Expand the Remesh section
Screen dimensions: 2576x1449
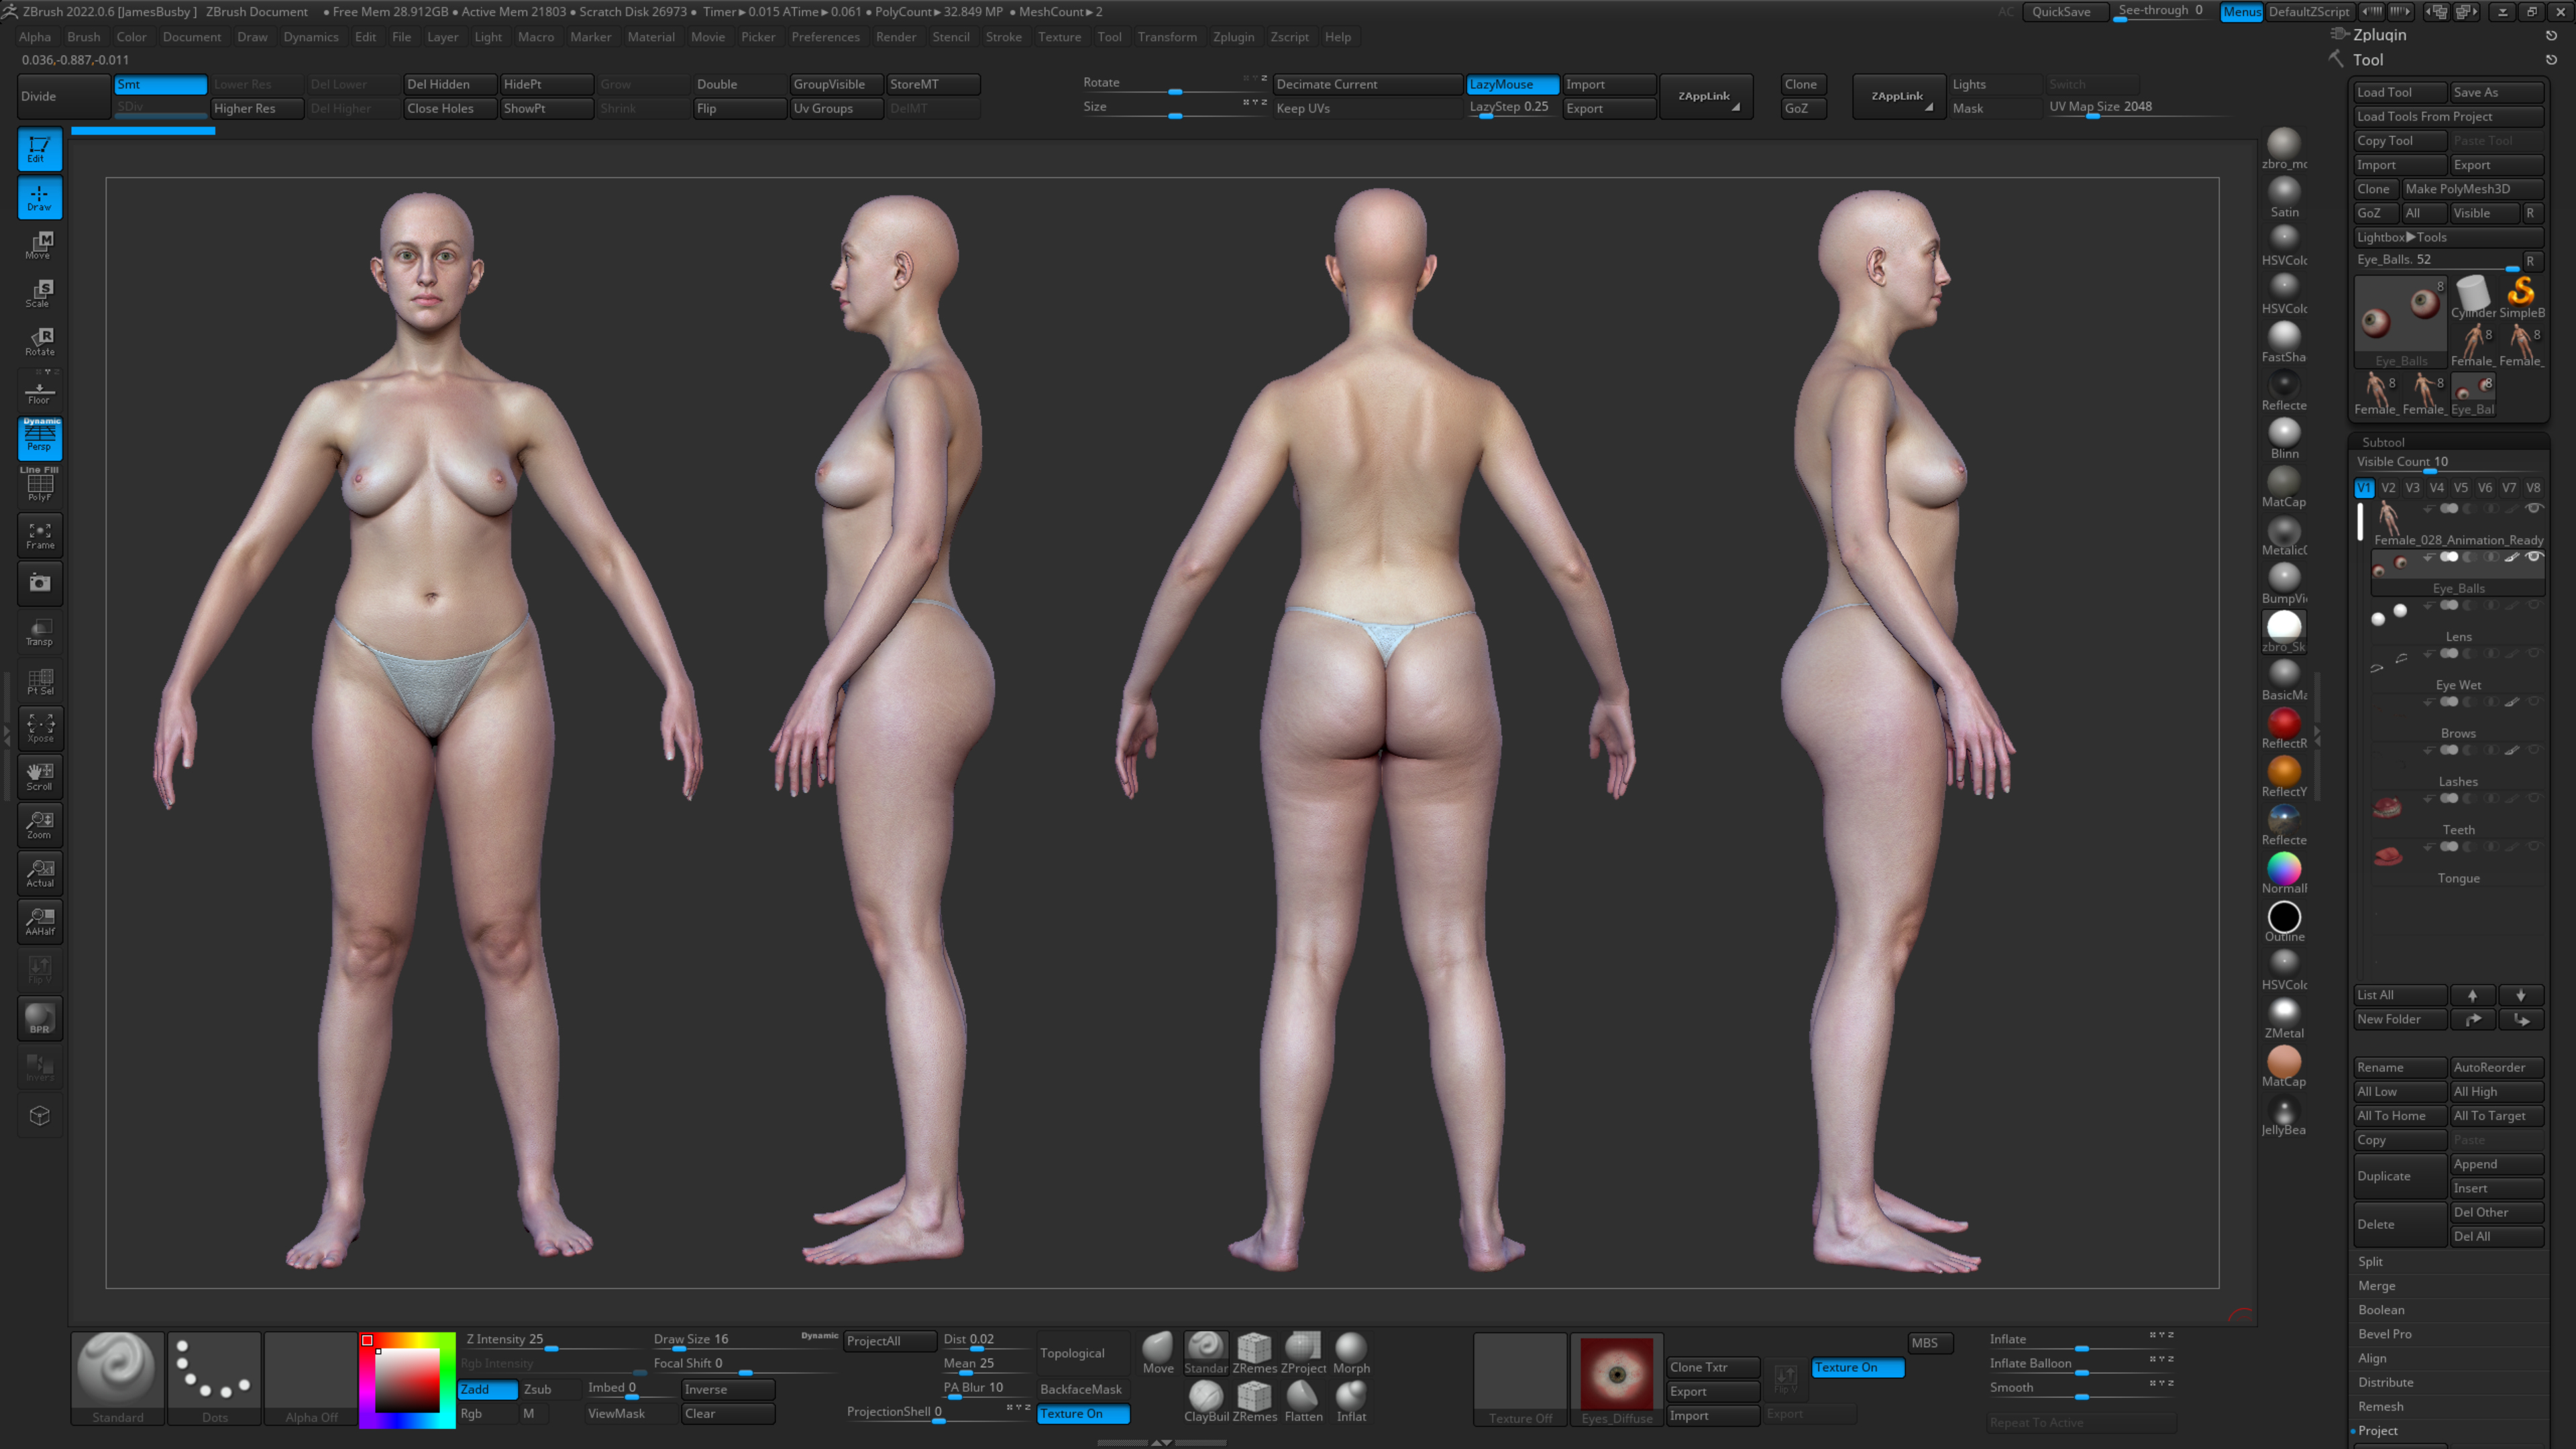click(2380, 1406)
